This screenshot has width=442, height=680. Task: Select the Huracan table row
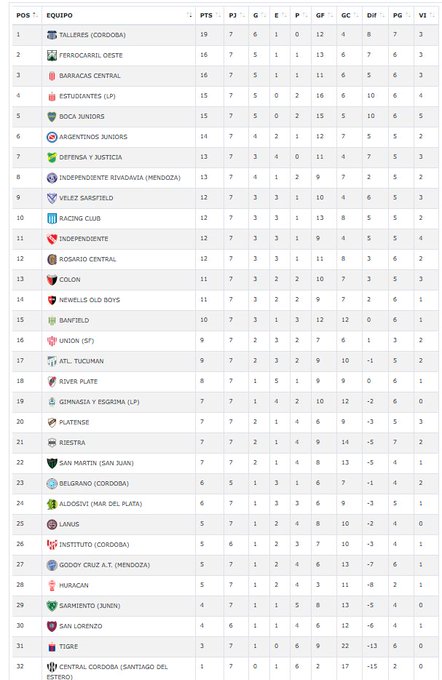coord(225,585)
